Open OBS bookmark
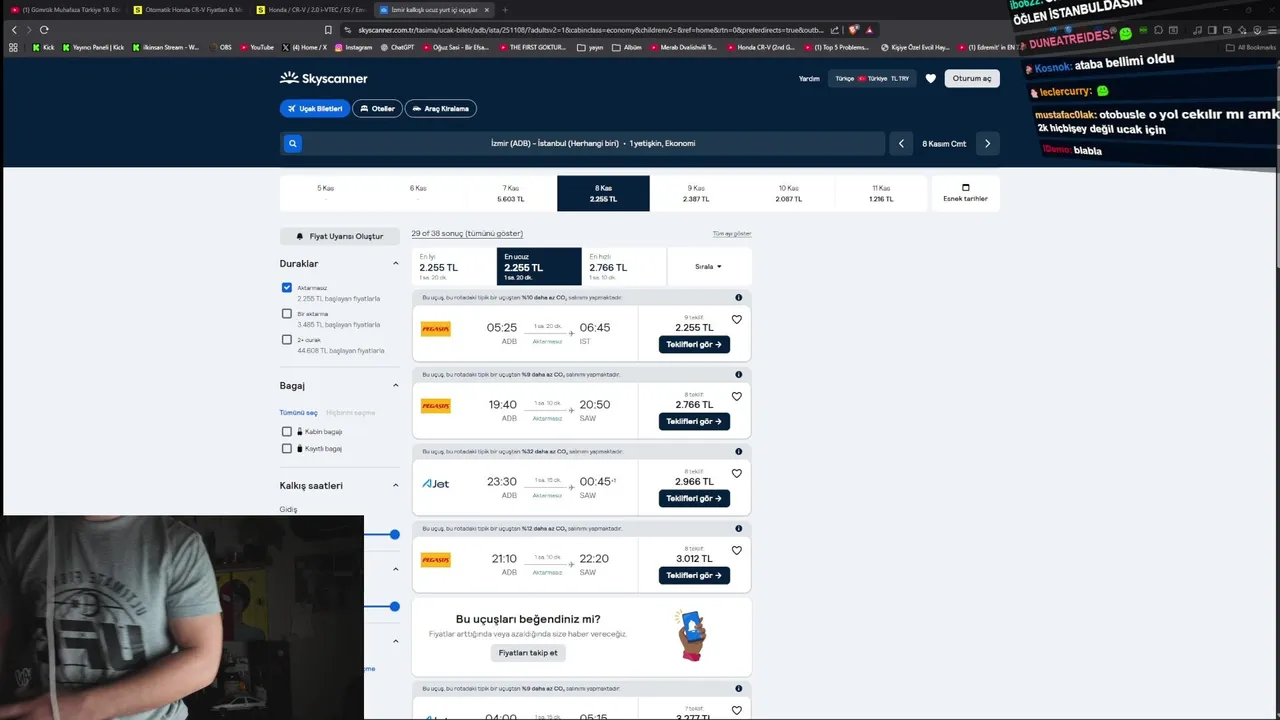This screenshot has width=1280, height=720. (219, 47)
